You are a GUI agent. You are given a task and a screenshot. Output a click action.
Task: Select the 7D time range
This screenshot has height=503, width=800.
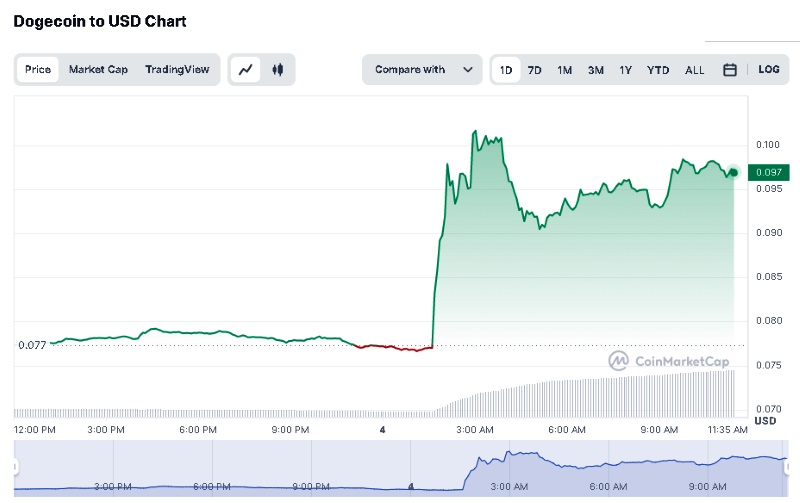pos(535,70)
